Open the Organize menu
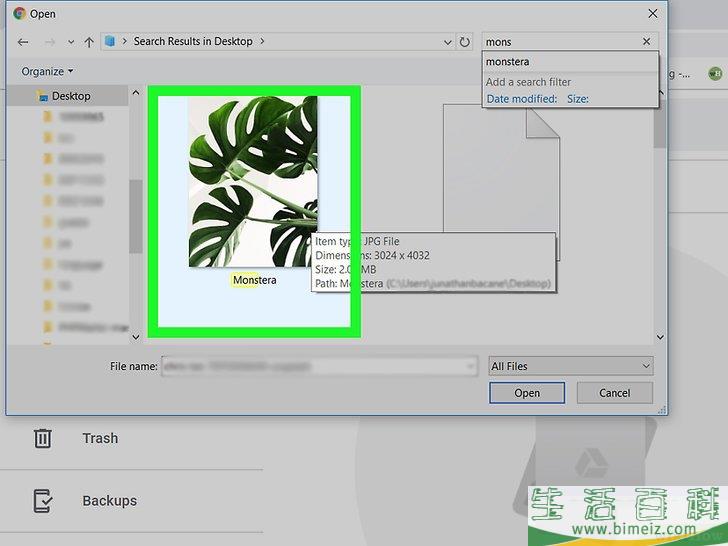This screenshot has width=728, height=546. [x=47, y=72]
